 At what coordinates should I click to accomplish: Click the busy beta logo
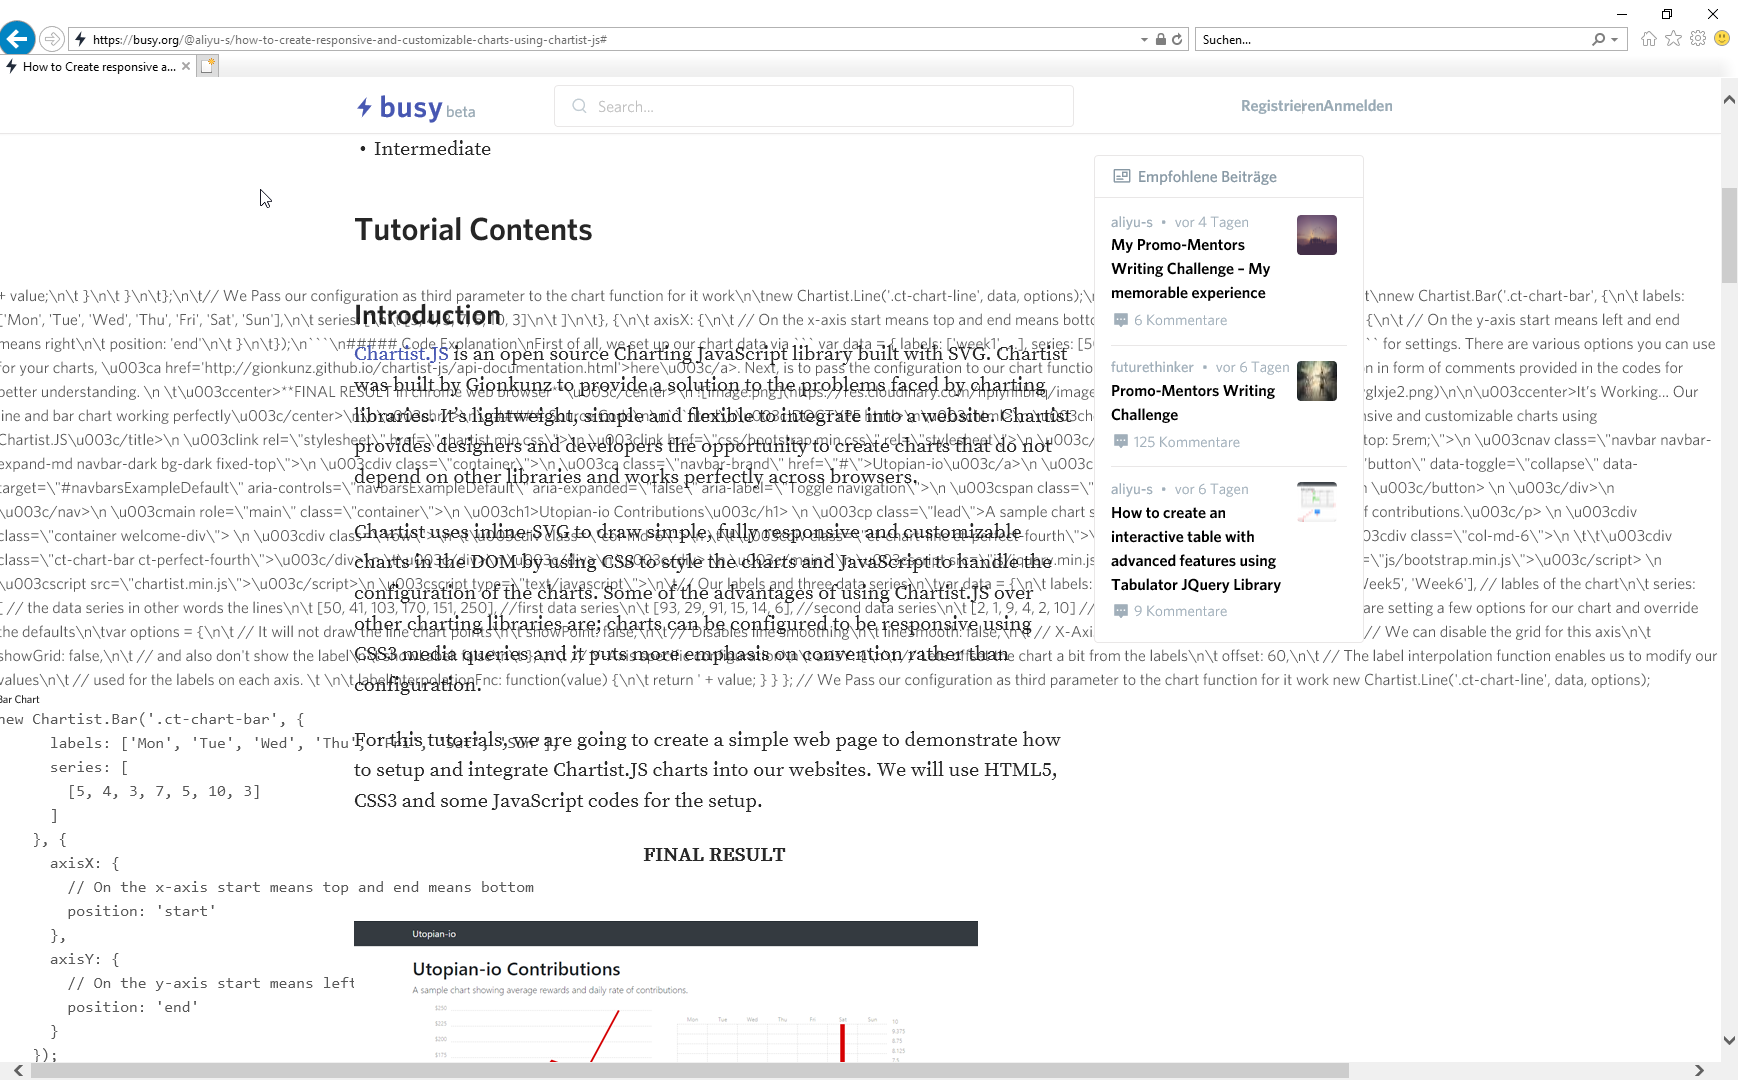point(416,107)
